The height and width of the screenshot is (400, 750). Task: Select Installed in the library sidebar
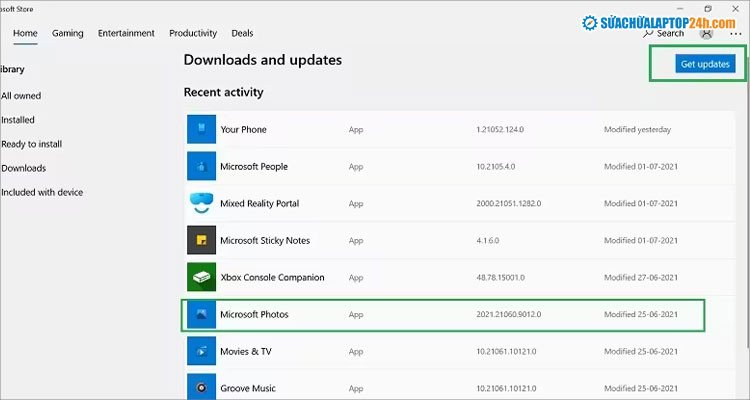[x=18, y=120]
